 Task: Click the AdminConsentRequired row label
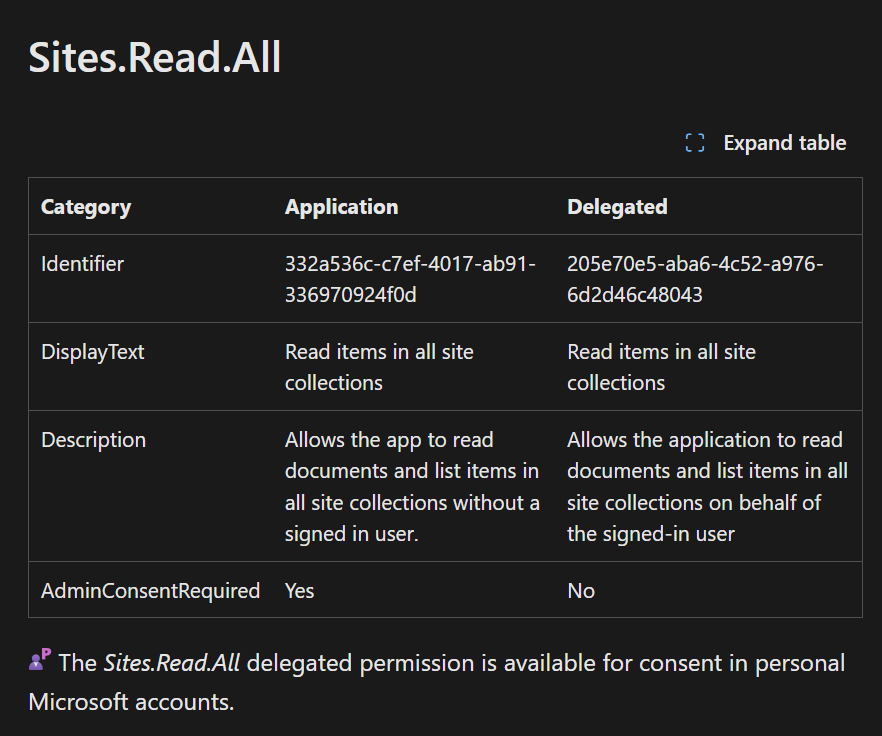pos(150,591)
